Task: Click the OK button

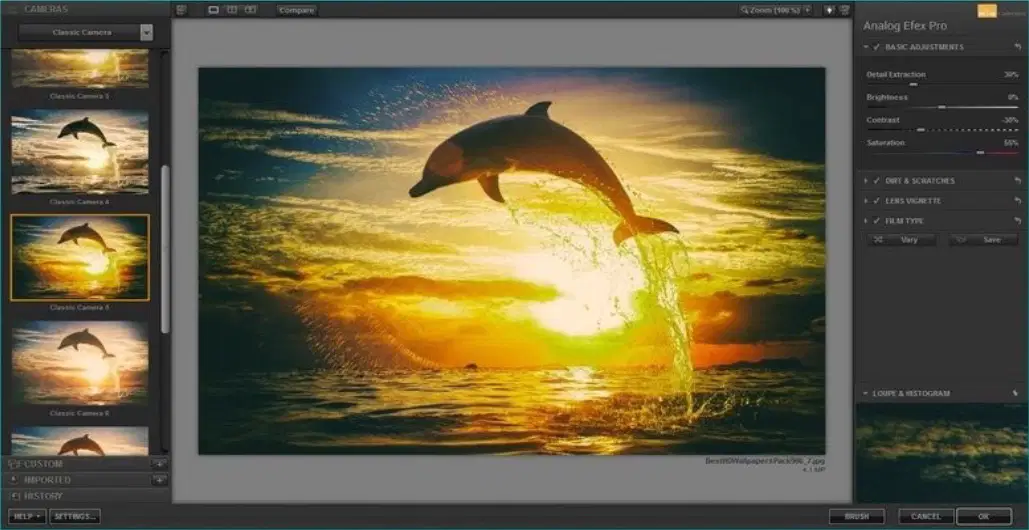Action: point(984,517)
